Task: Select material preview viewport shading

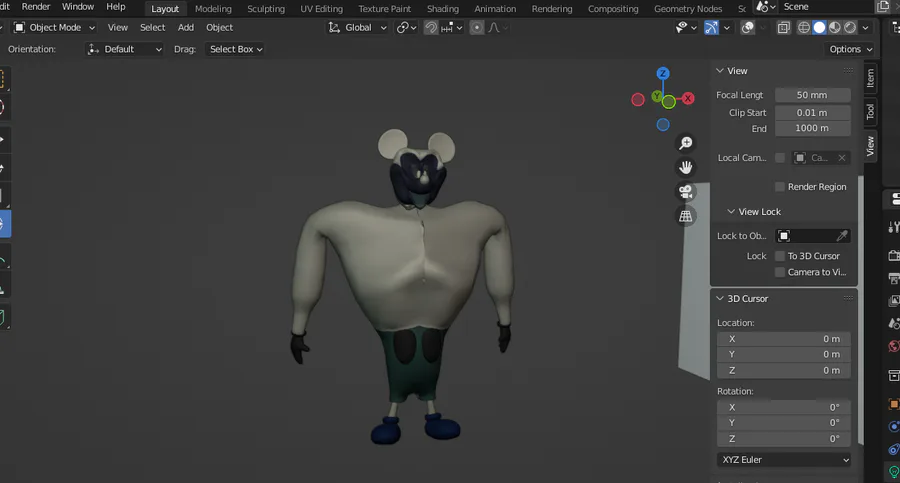Action: 835,28
